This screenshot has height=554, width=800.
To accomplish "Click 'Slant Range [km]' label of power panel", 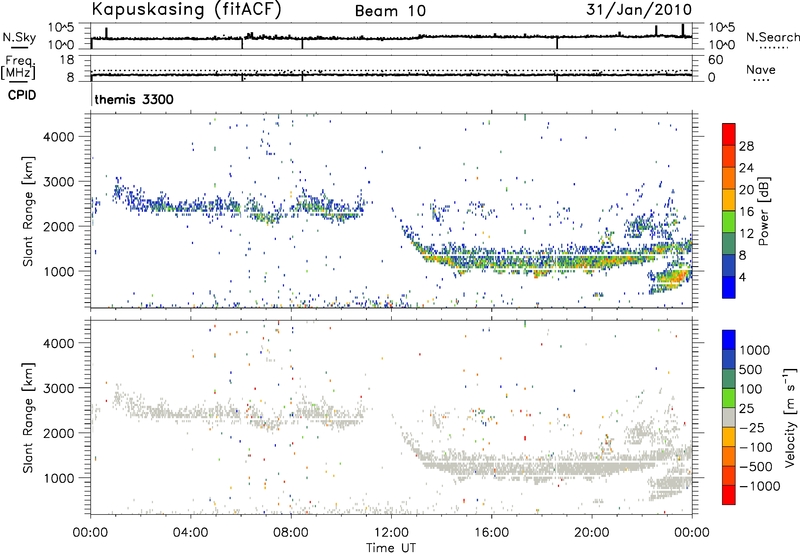I will pos(28,211).
